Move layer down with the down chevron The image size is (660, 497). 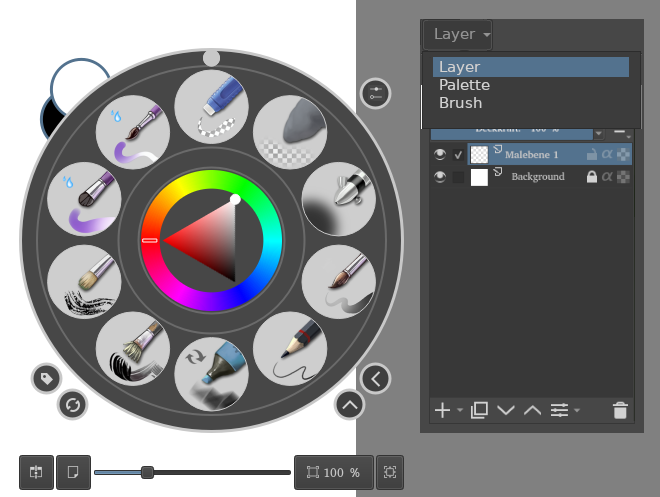505,410
